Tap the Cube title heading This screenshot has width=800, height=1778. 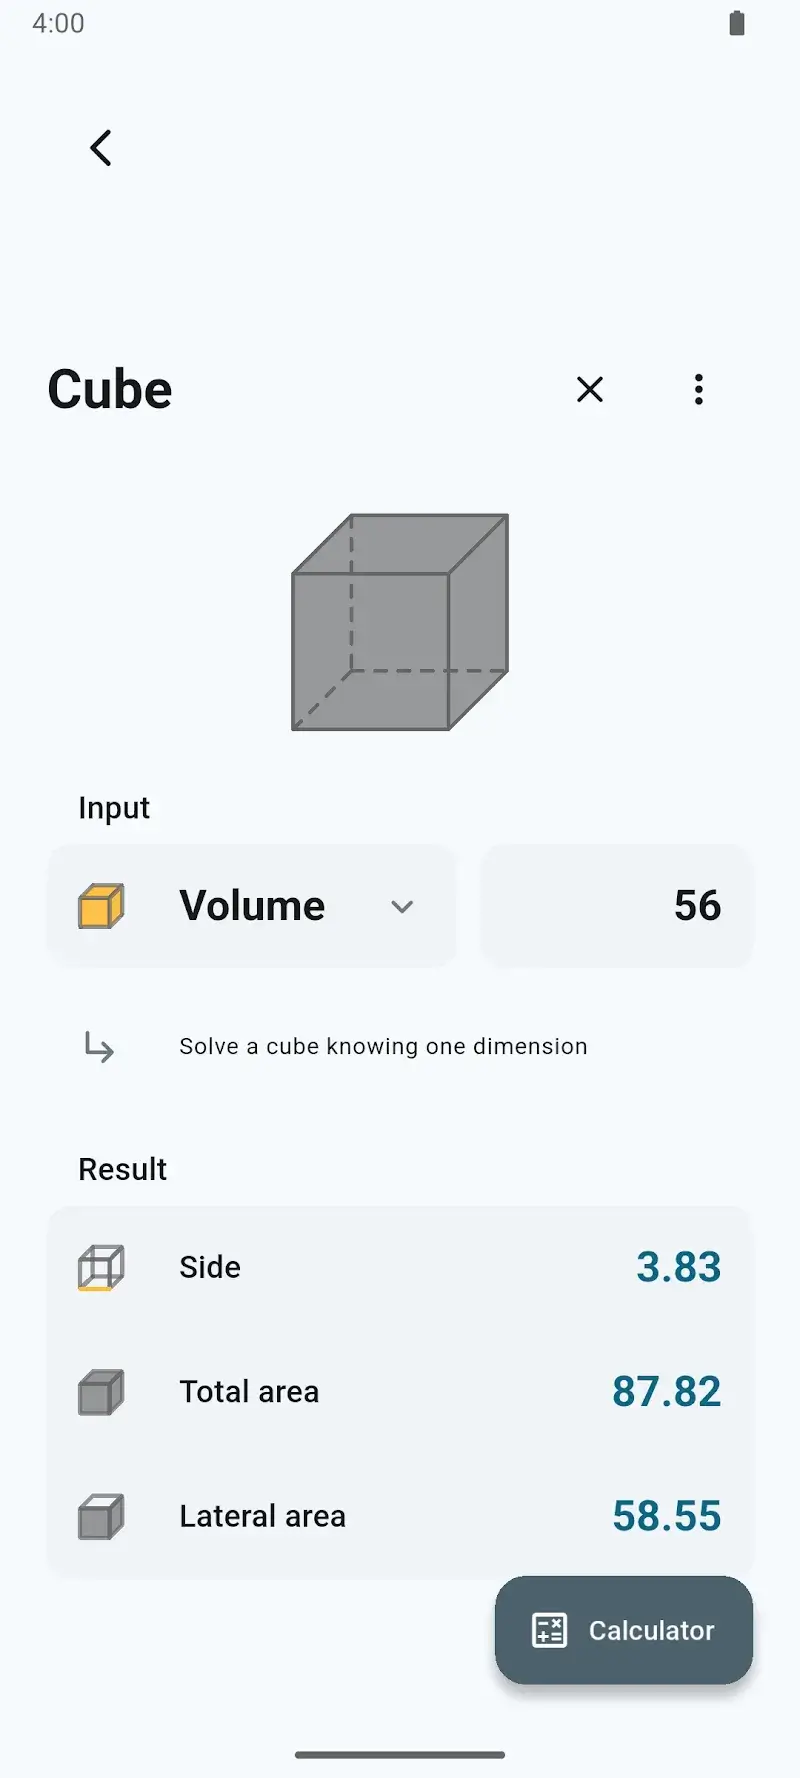109,389
